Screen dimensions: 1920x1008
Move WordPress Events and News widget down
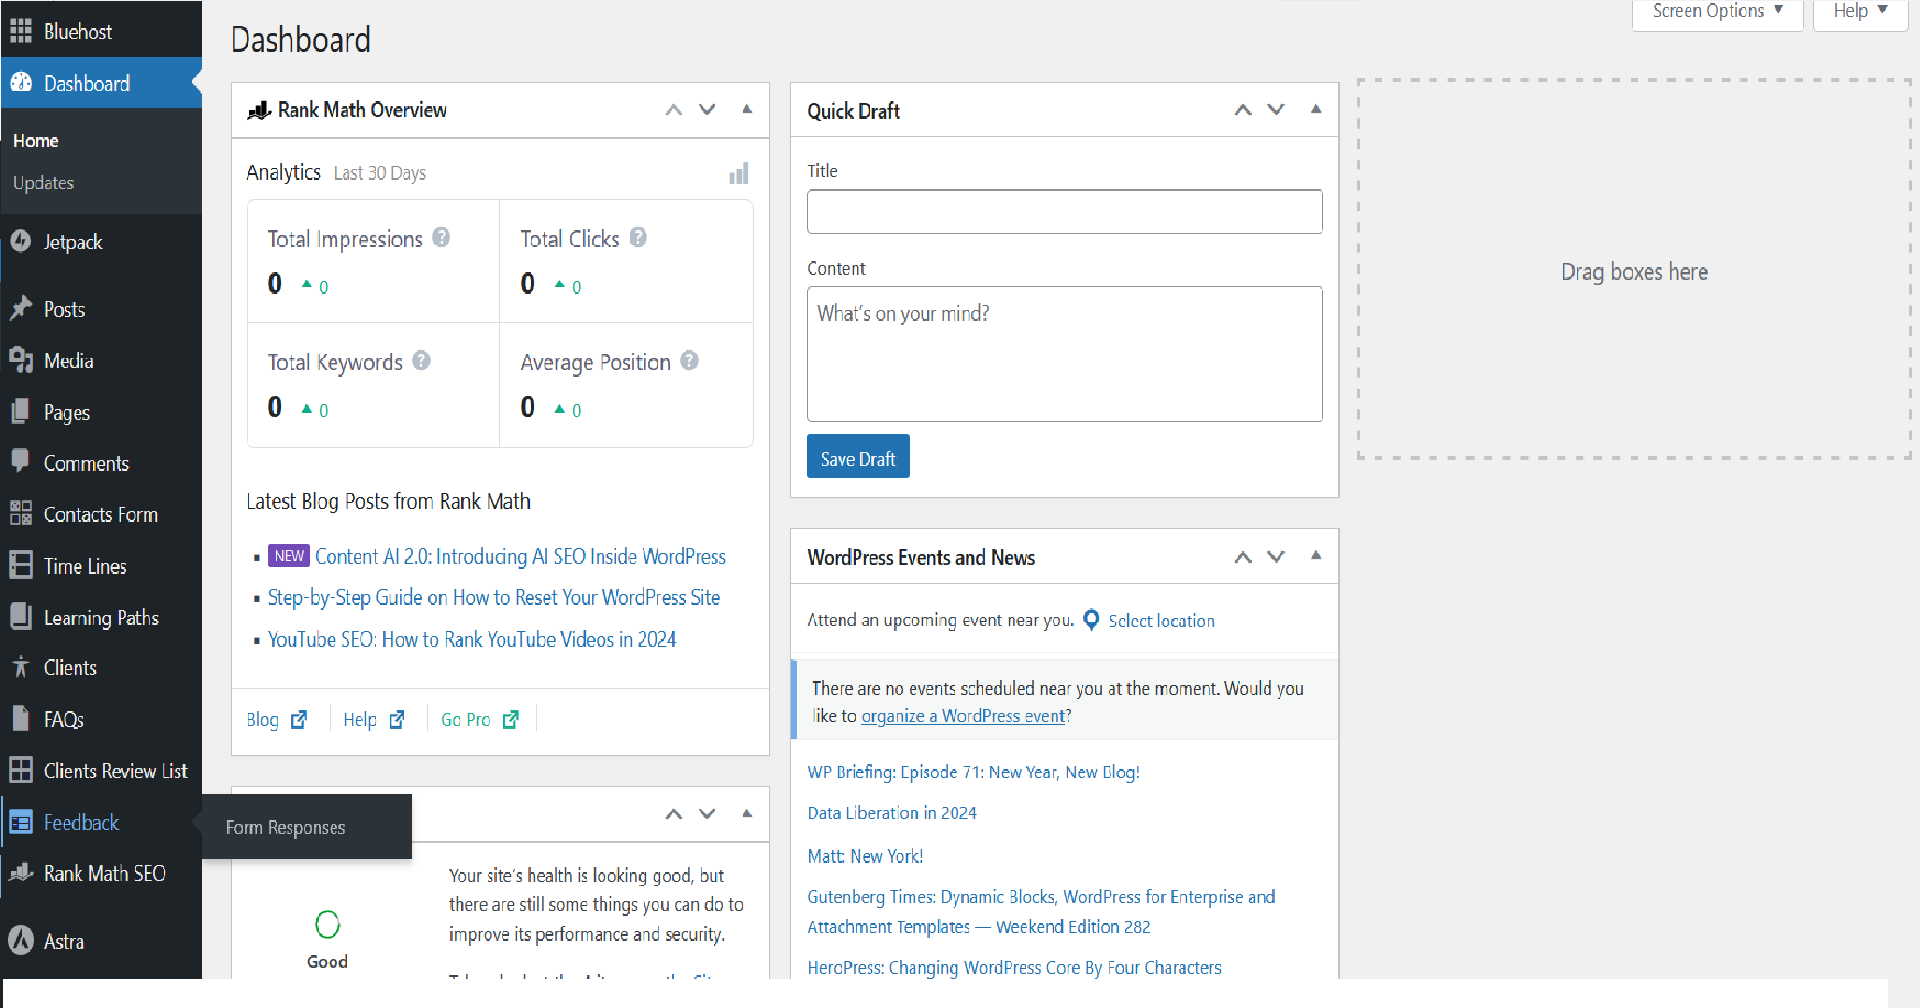[x=1276, y=556]
